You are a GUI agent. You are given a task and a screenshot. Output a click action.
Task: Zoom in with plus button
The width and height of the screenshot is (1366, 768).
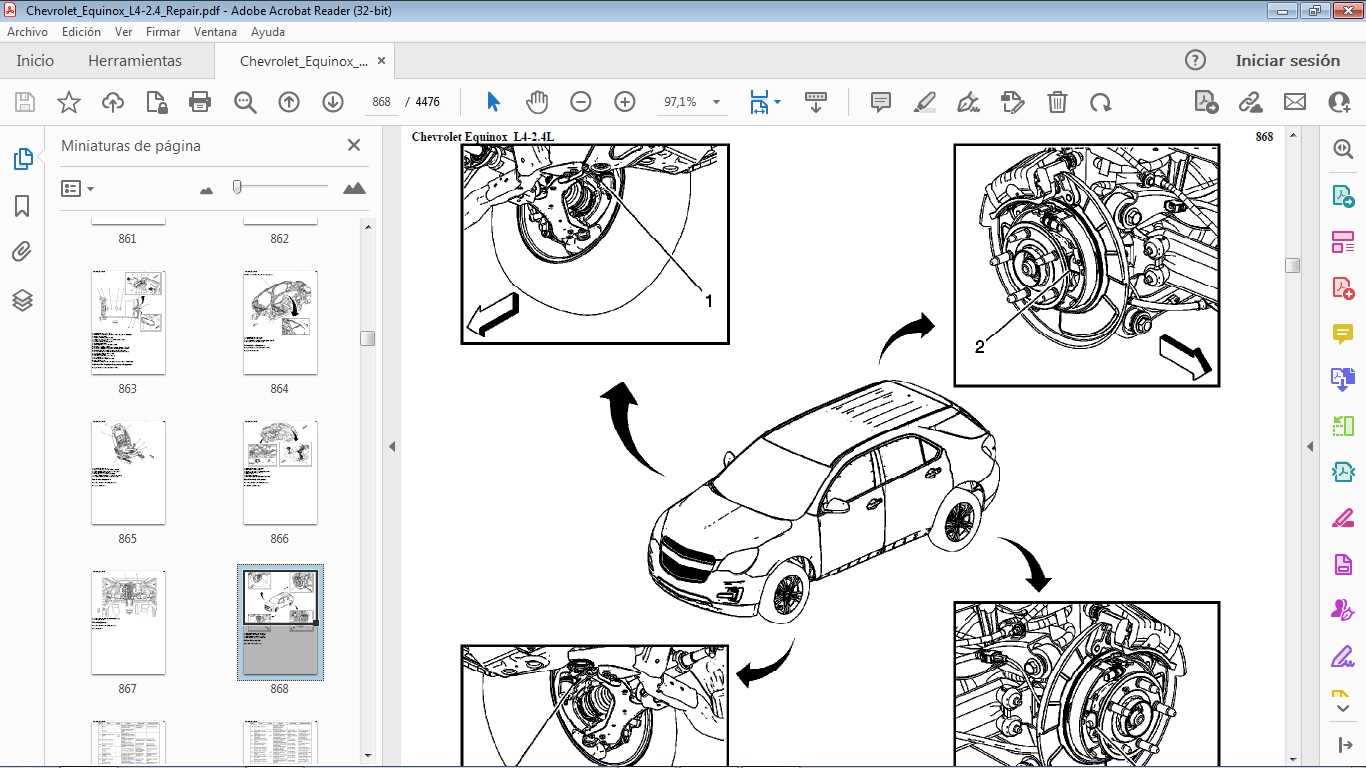625,102
